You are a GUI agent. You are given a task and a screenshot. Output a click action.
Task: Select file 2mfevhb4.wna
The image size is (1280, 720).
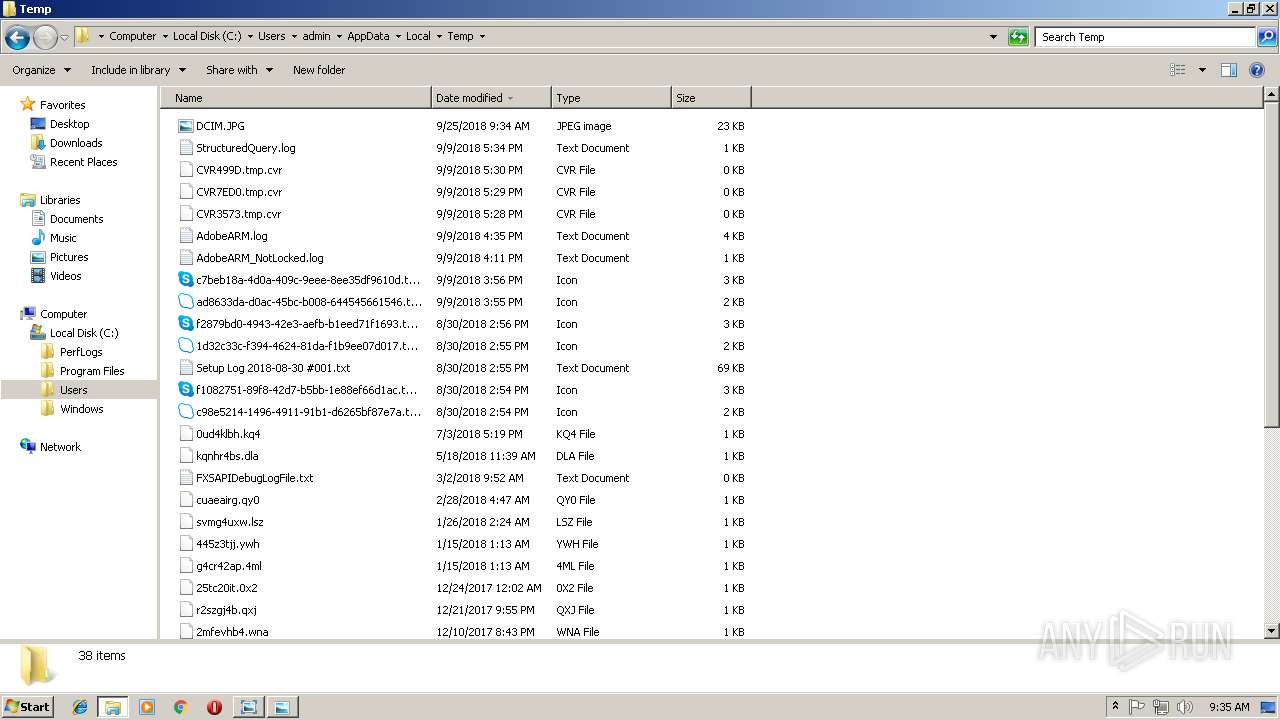pyautogui.click(x=232, y=632)
